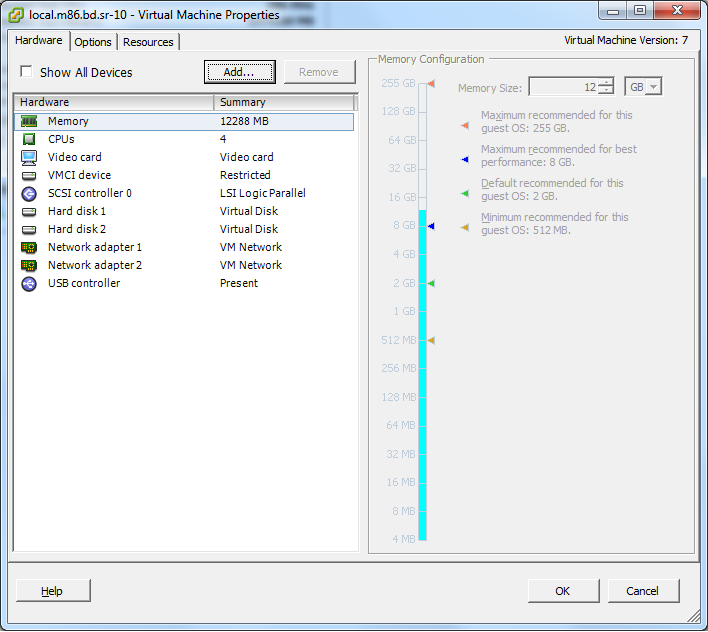Enable the Show All Devices checkbox
Image resolution: width=708 pixels, height=632 pixels.
click(x=27, y=72)
